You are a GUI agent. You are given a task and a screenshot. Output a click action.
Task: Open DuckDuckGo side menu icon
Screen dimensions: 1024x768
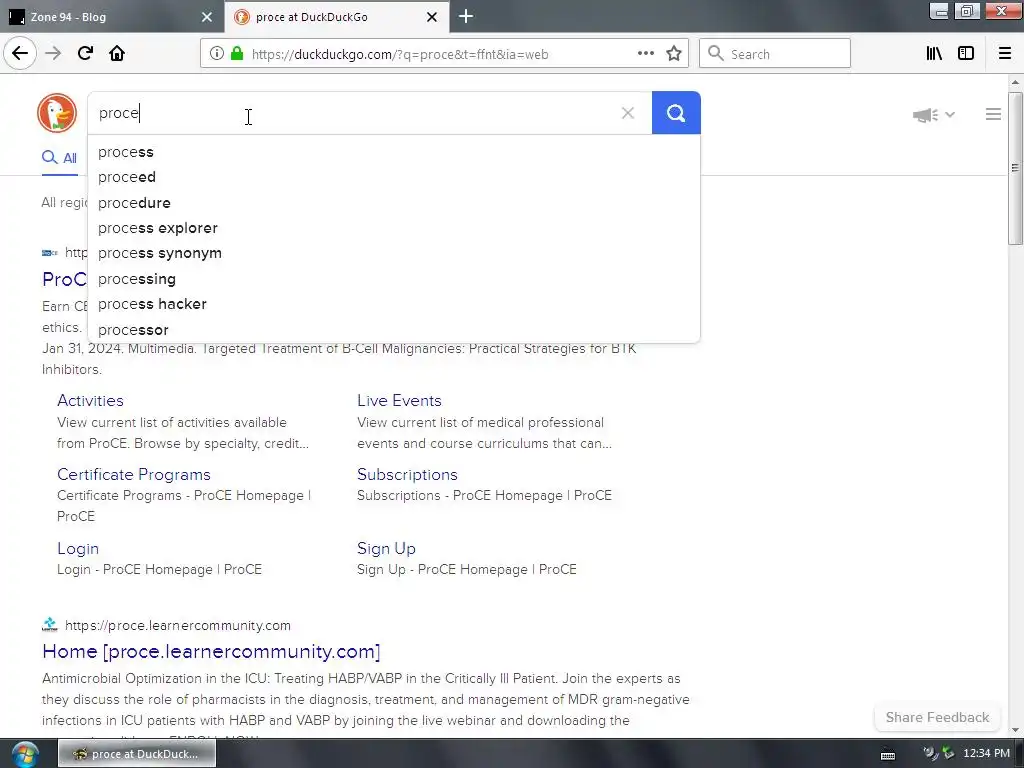(x=993, y=114)
